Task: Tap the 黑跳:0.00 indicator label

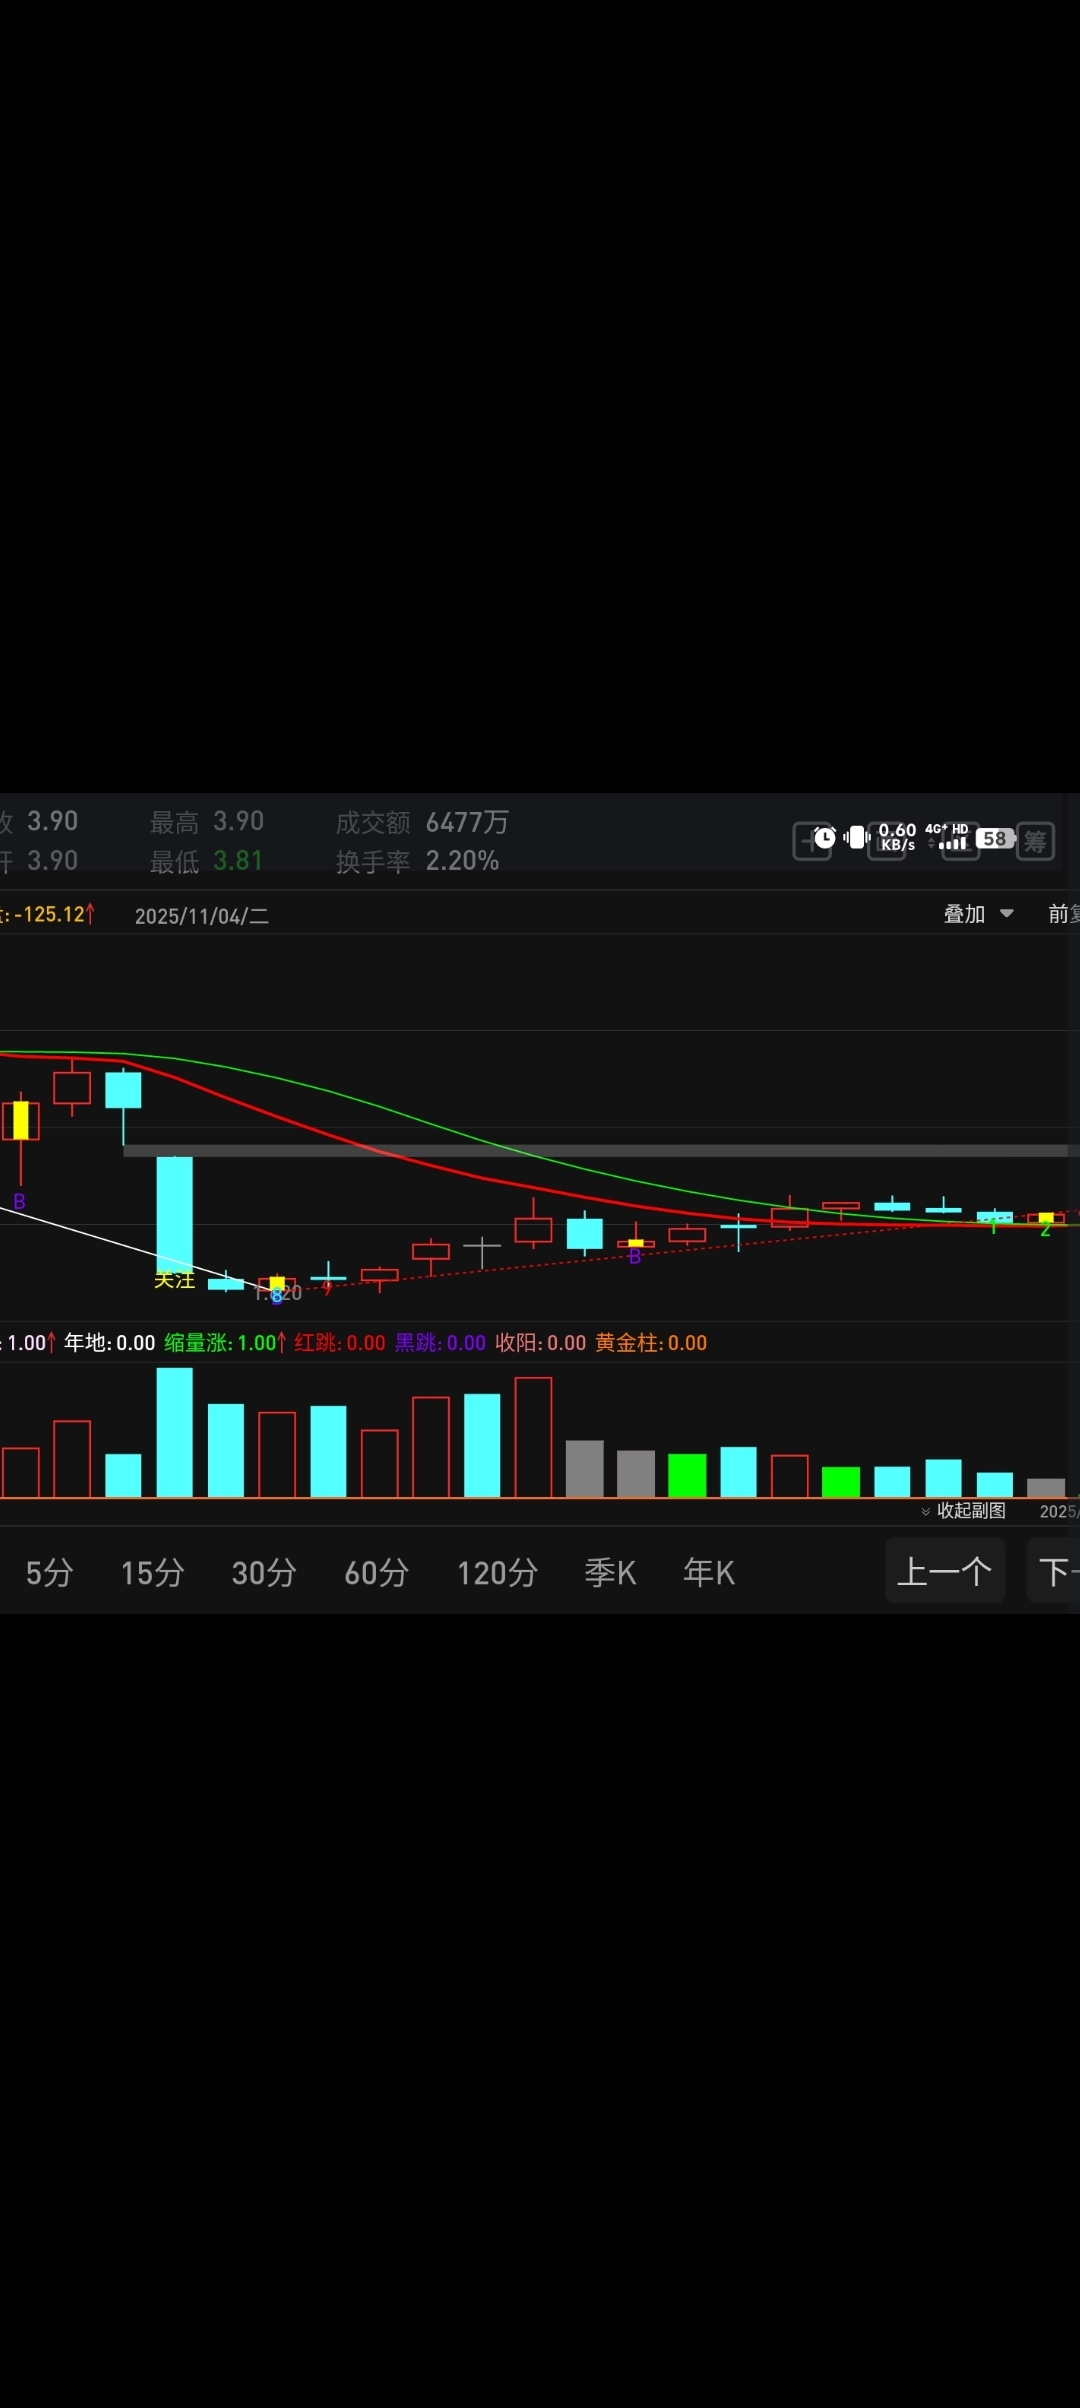Action: 440,1343
